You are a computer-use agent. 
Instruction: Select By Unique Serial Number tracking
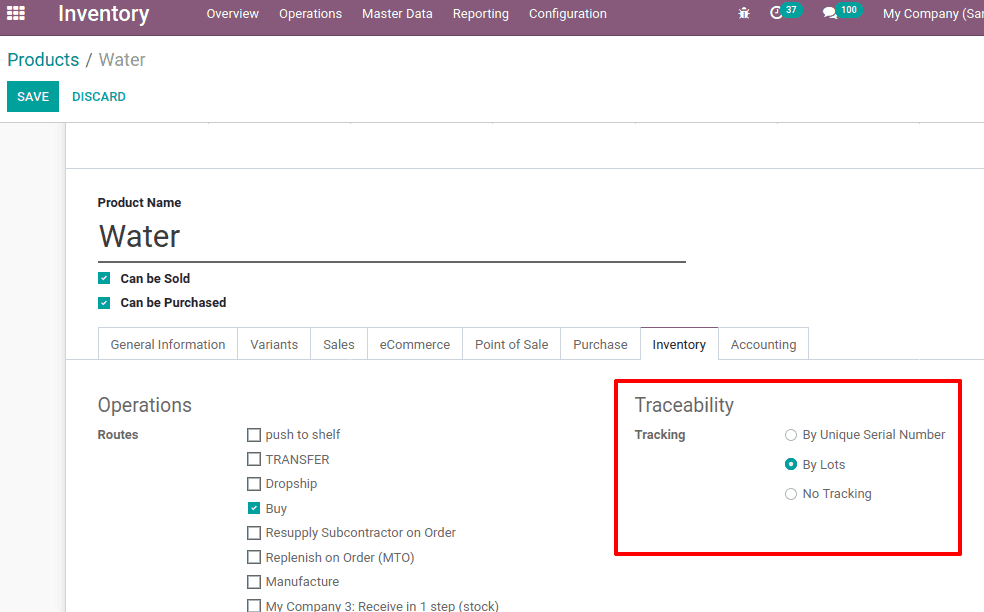click(x=791, y=435)
